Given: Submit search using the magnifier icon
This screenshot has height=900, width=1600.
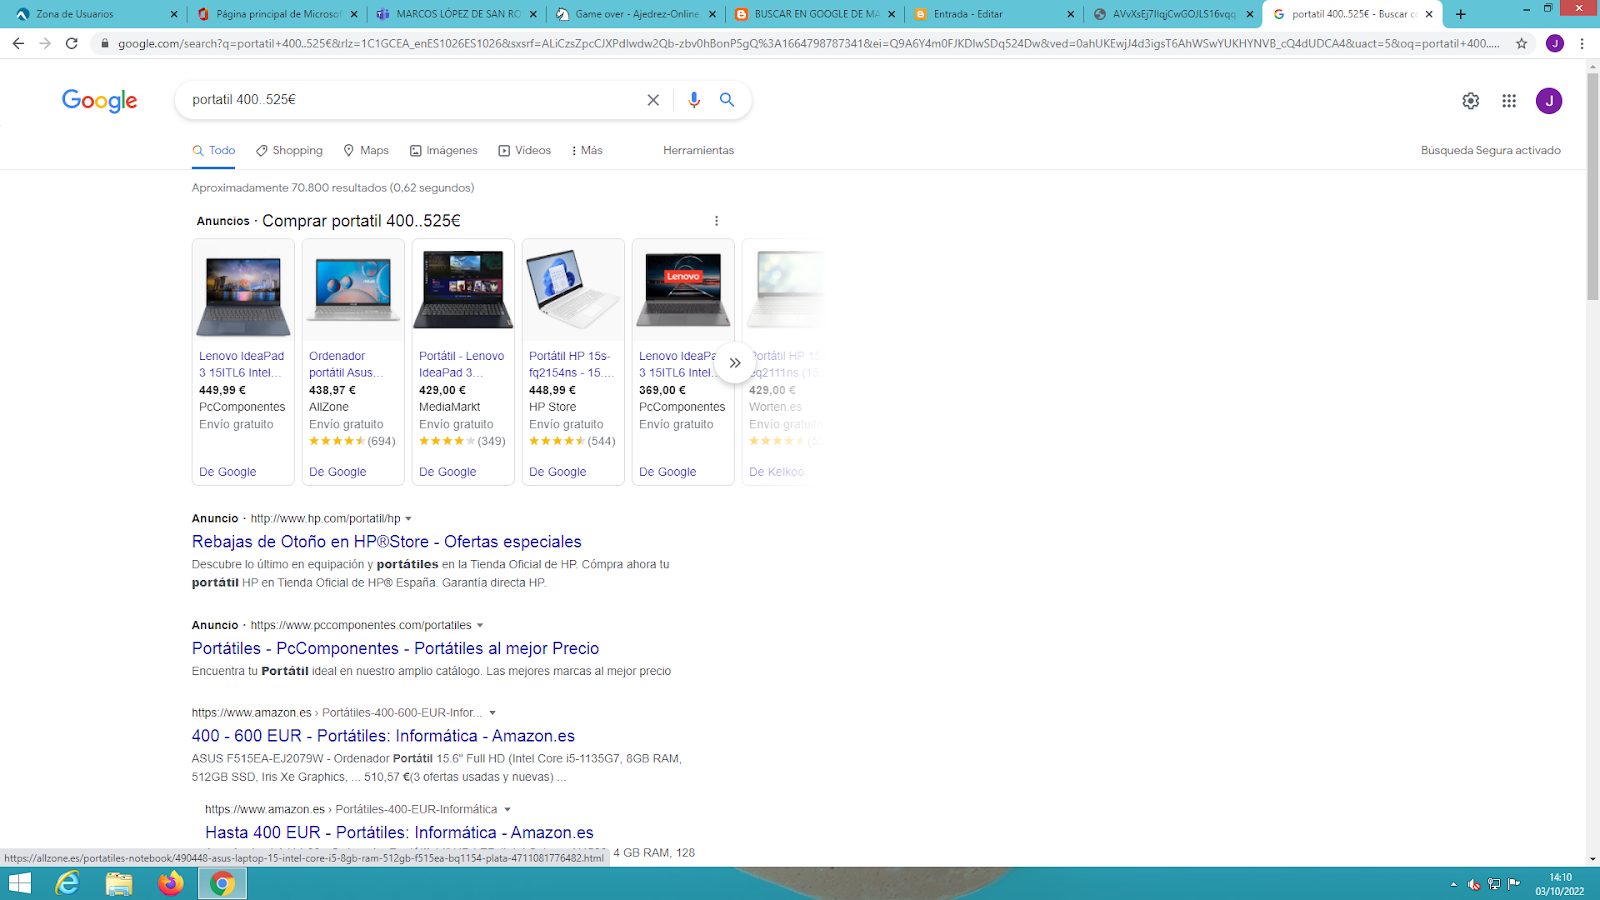Looking at the screenshot, I should coord(727,100).
